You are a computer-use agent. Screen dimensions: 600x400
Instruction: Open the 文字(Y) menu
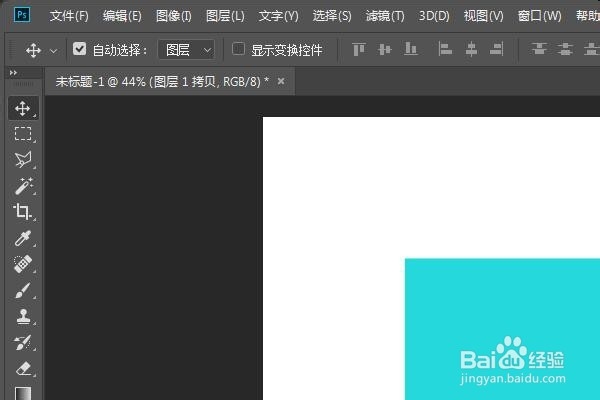point(278,16)
